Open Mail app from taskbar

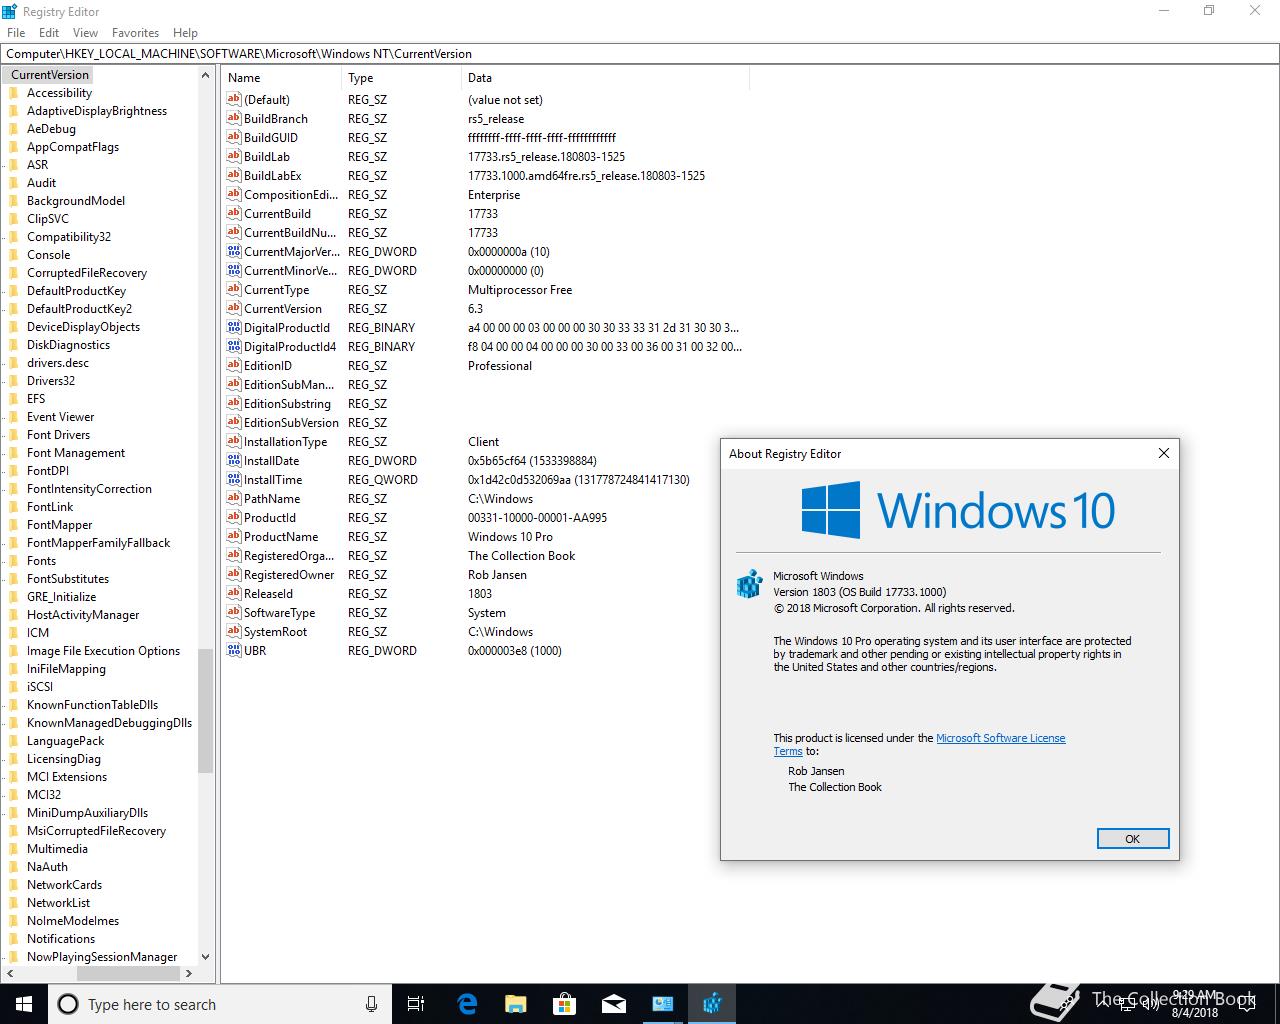coord(614,1004)
